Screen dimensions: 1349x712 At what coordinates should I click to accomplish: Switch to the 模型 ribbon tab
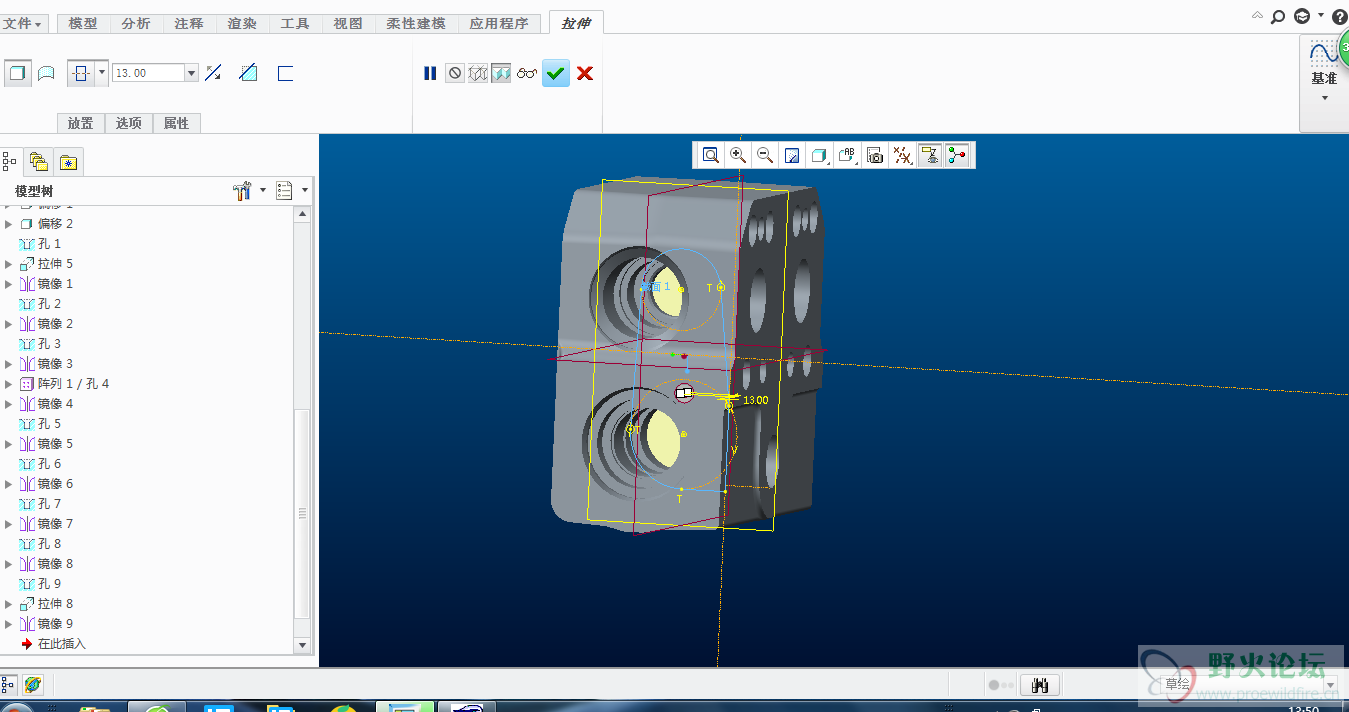point(83,23)
